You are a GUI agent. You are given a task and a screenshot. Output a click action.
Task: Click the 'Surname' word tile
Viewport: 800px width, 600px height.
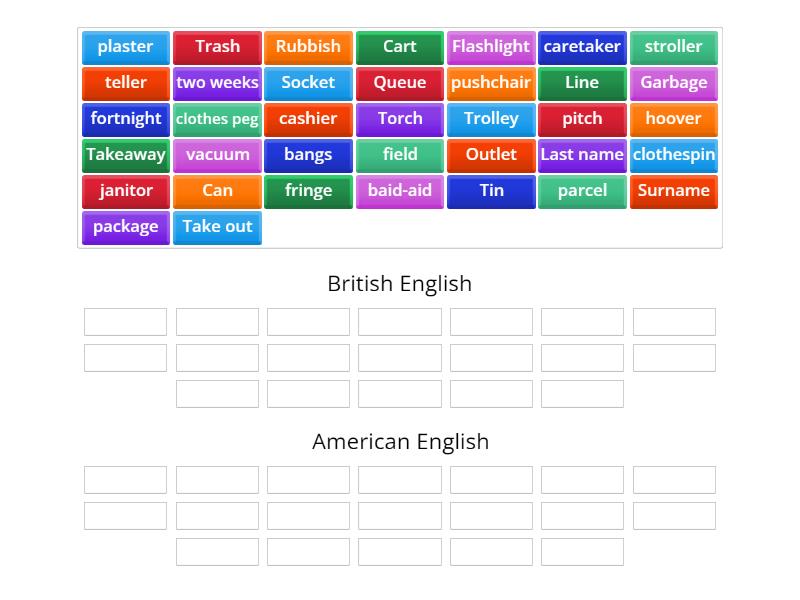[x=674, y=191]
